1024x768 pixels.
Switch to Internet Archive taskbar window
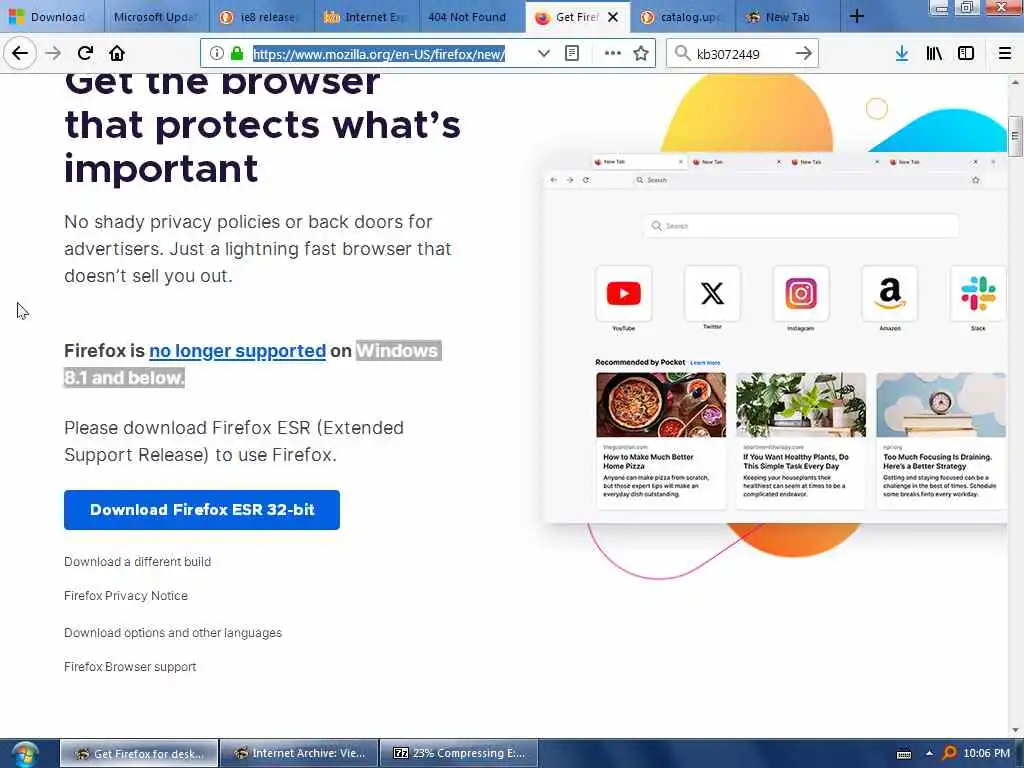tap(299, 753)
